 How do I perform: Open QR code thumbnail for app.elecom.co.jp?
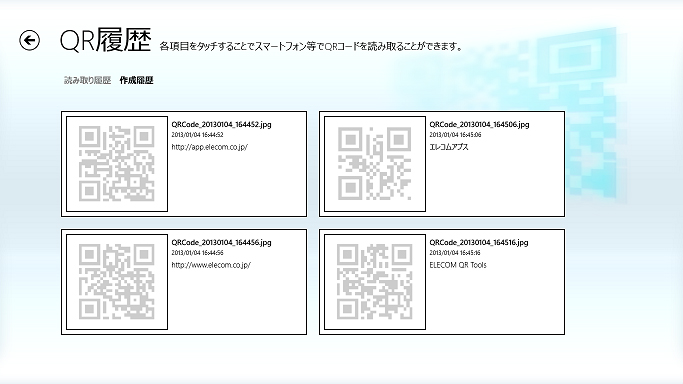point(117,164)
